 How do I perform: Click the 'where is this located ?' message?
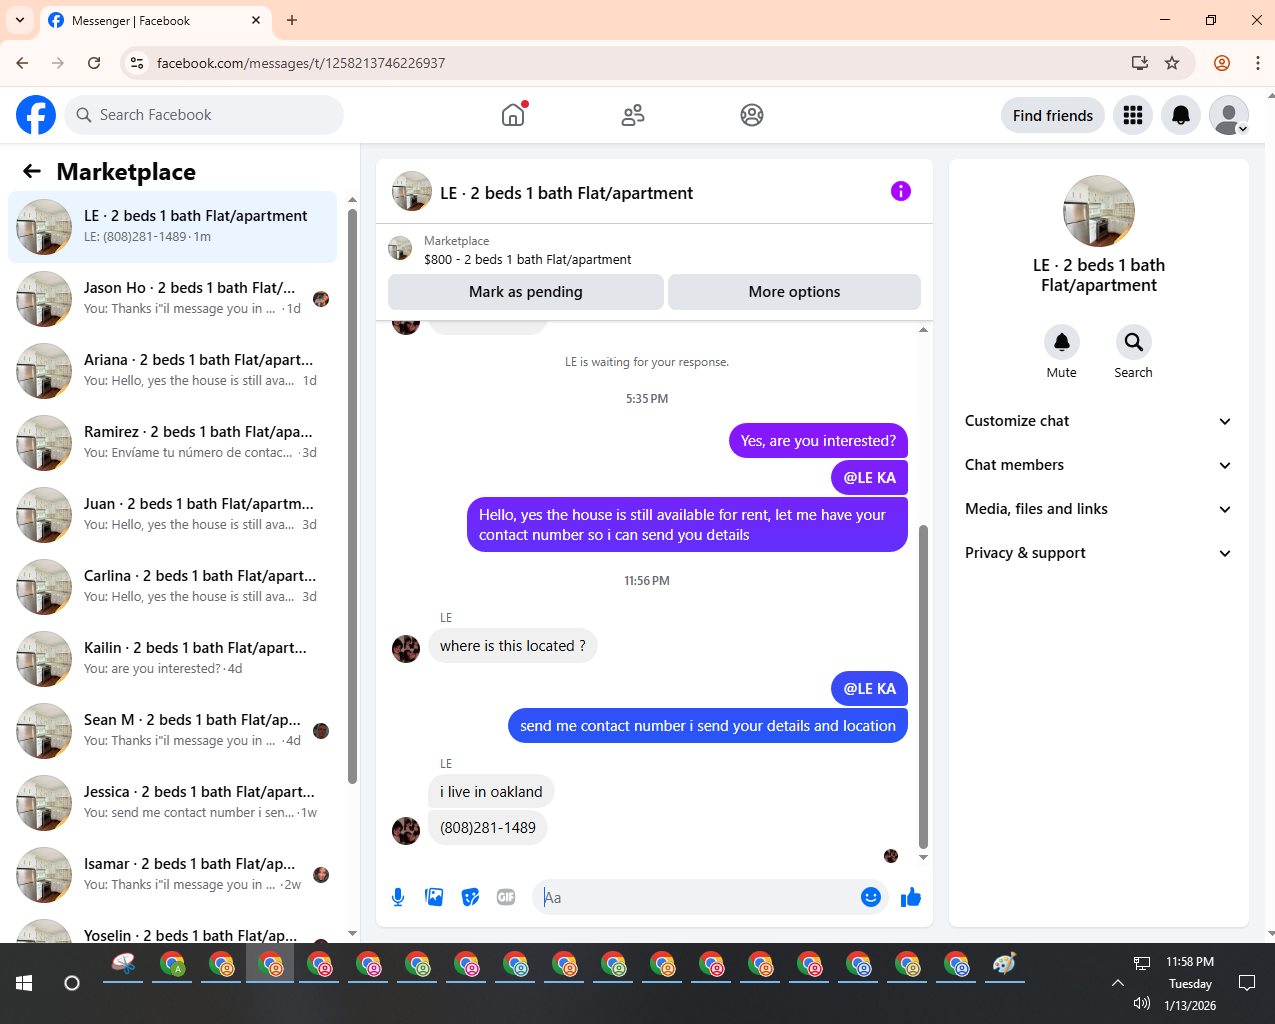(x=513, y=646)
